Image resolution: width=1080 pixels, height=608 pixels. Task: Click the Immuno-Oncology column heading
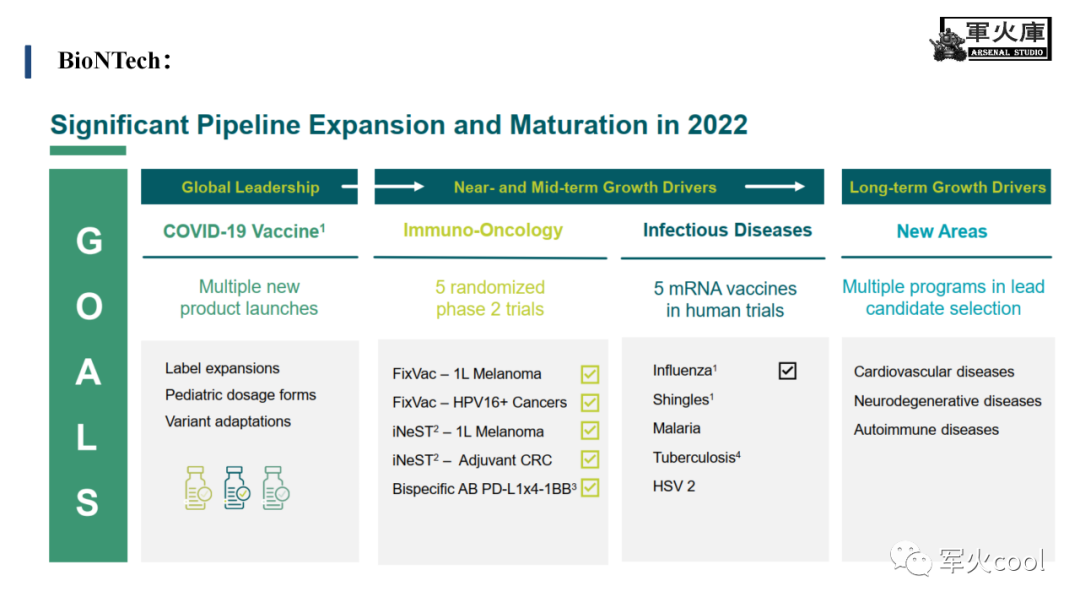pos(483,231)
